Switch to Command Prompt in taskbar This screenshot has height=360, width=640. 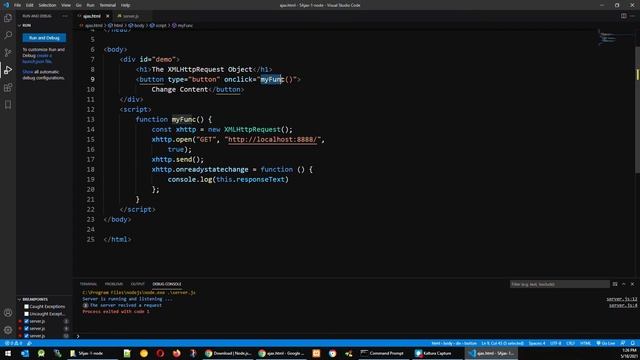click(x=382, y=353)
